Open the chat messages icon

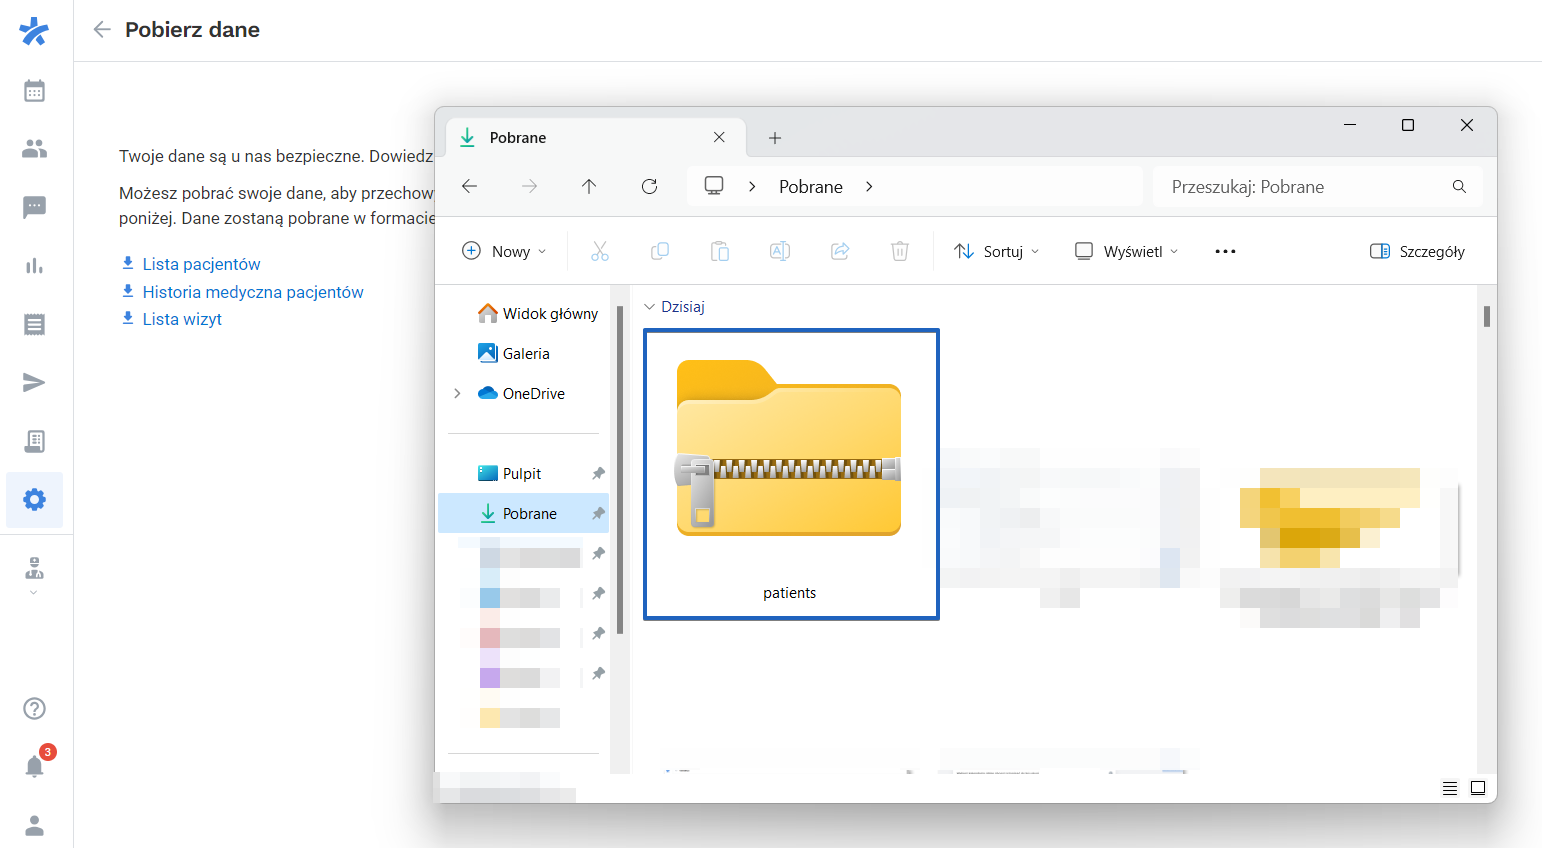pyautogui.click(x=34, y=207)
